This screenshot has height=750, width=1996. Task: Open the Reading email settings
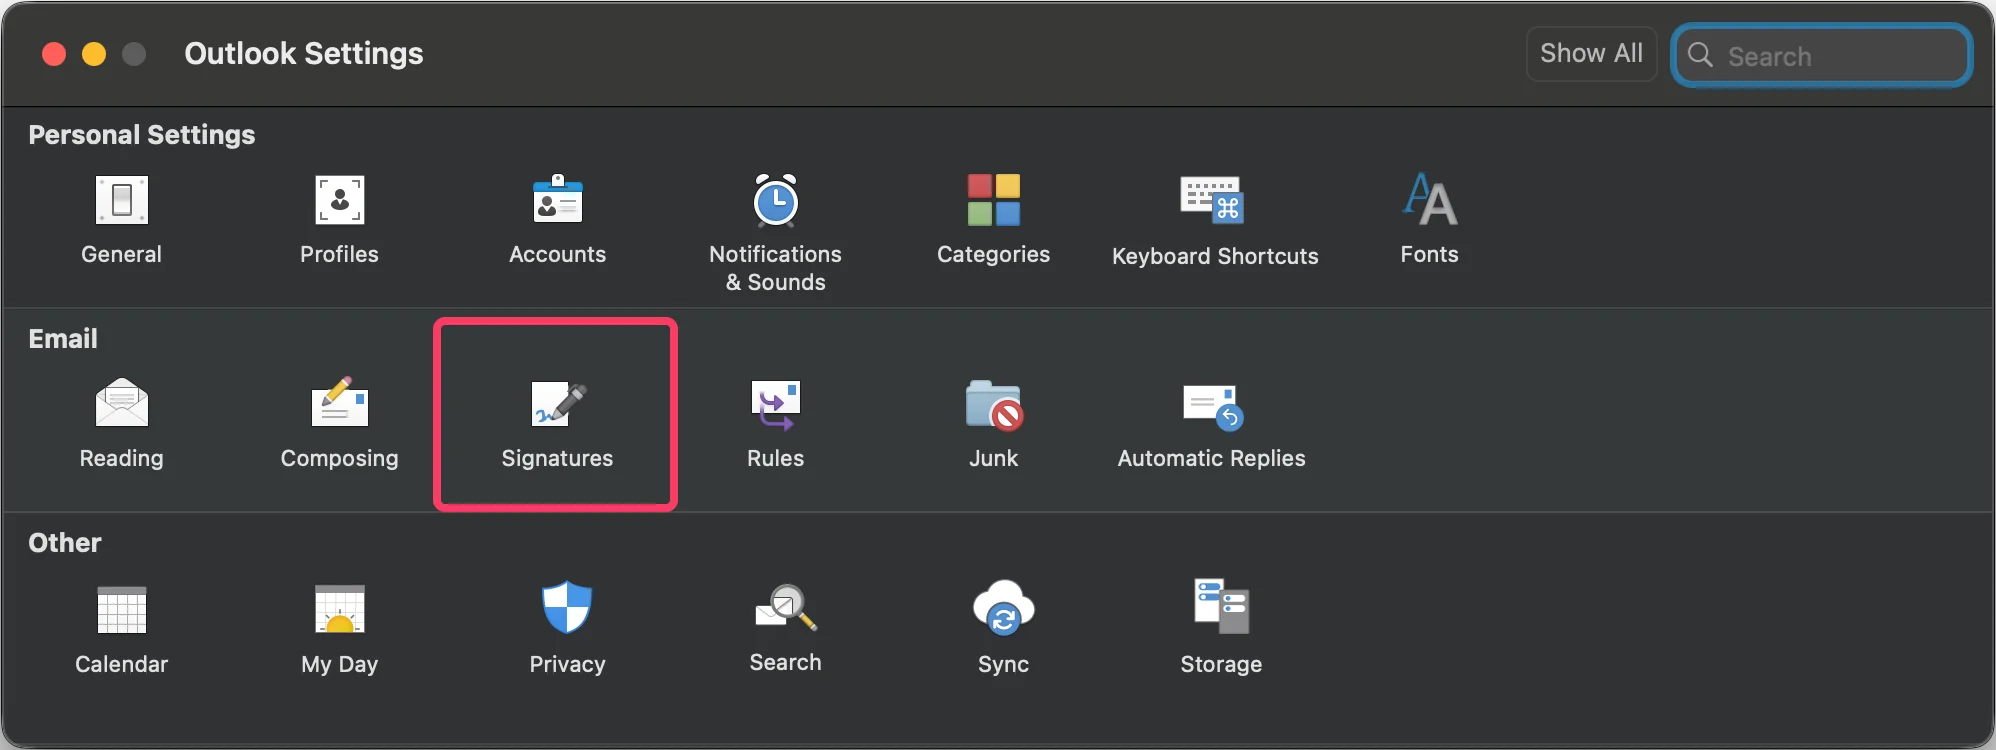click(121, 423)
